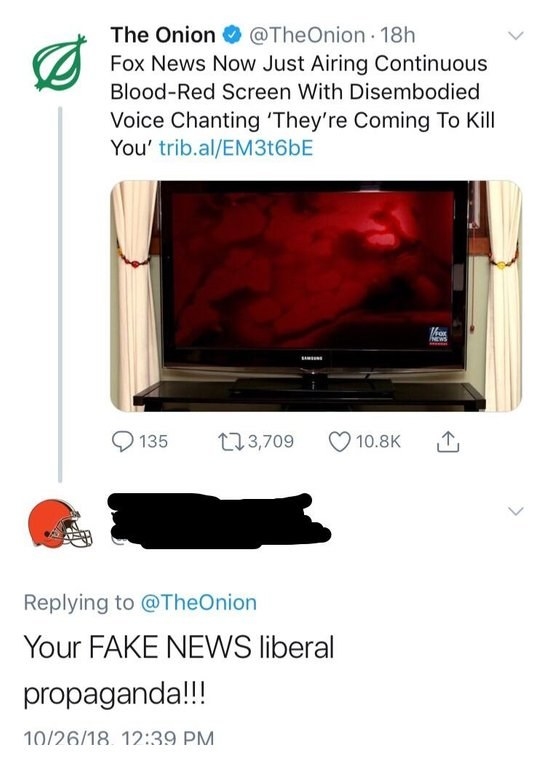This screenshot has width=546, height=767.
Task: Tap the reply speech bubble icon
Action: click(x=121, y=441)
